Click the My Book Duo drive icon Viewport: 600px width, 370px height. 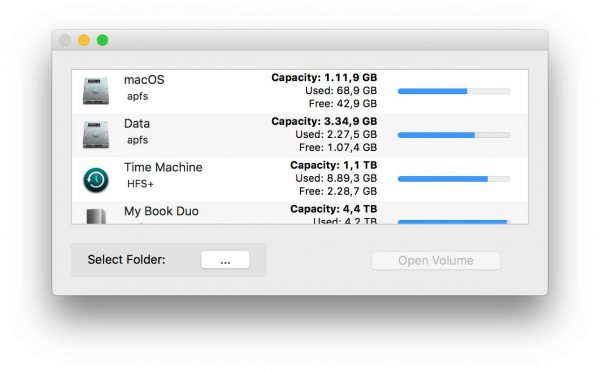pos(96,216)
